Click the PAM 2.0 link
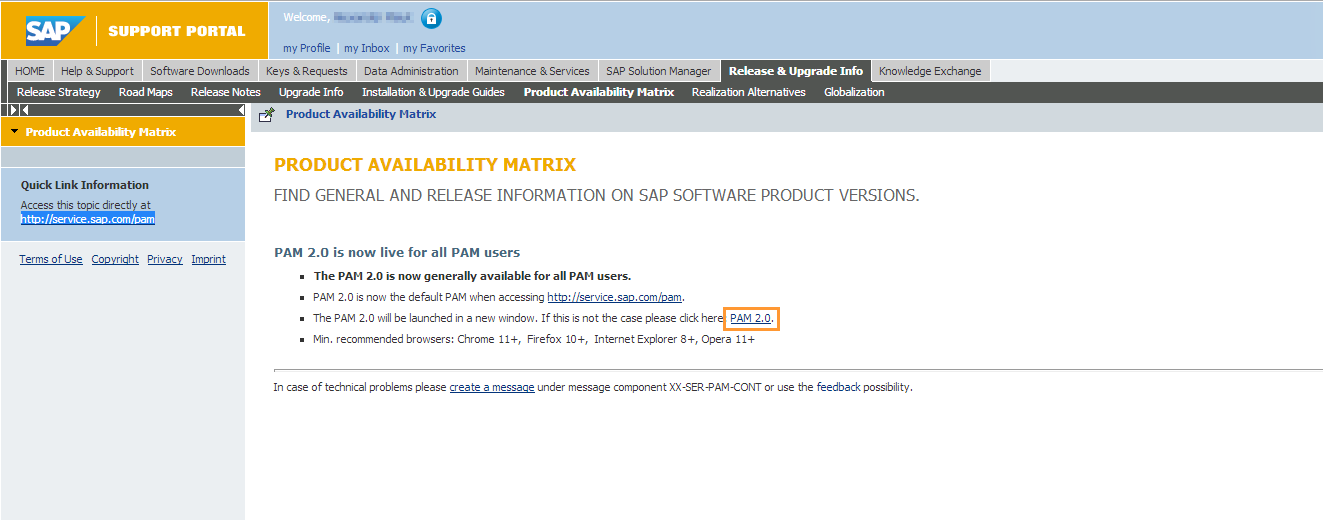Viewport: 1323px width, 520px height. [750, 318]
